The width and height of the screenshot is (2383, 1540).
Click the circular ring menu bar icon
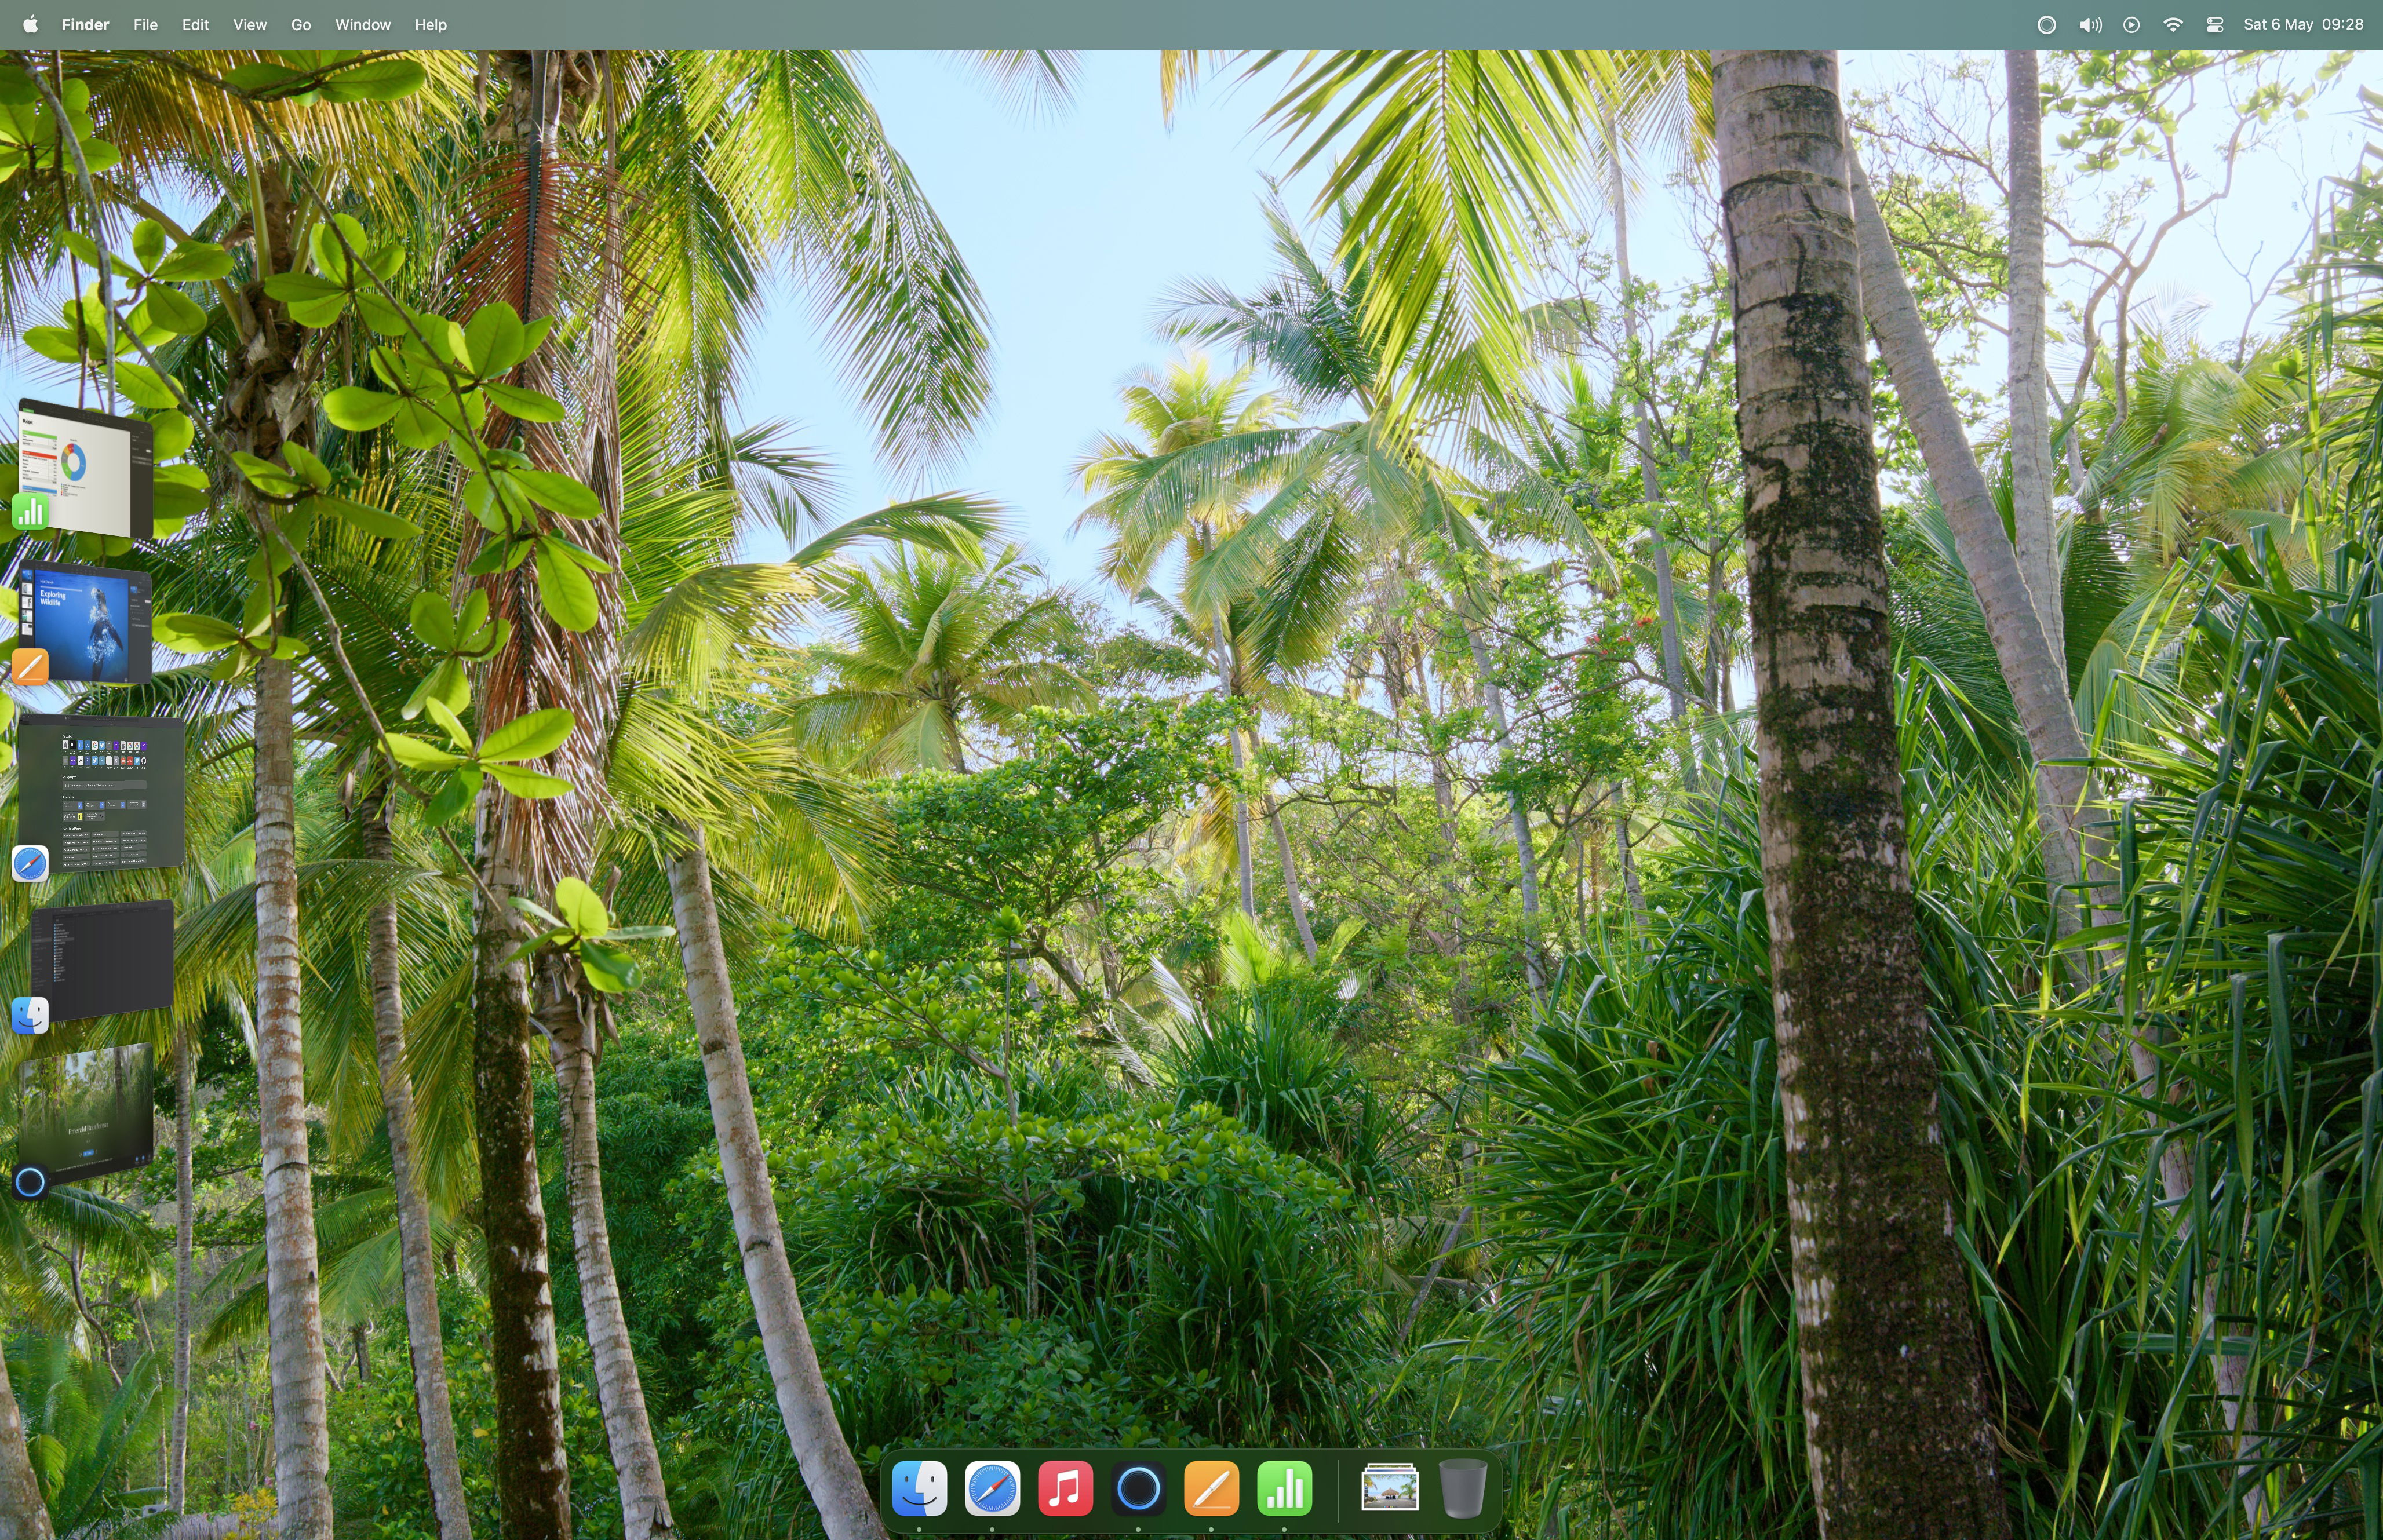pyautogui.click(x=2046, y=25)
